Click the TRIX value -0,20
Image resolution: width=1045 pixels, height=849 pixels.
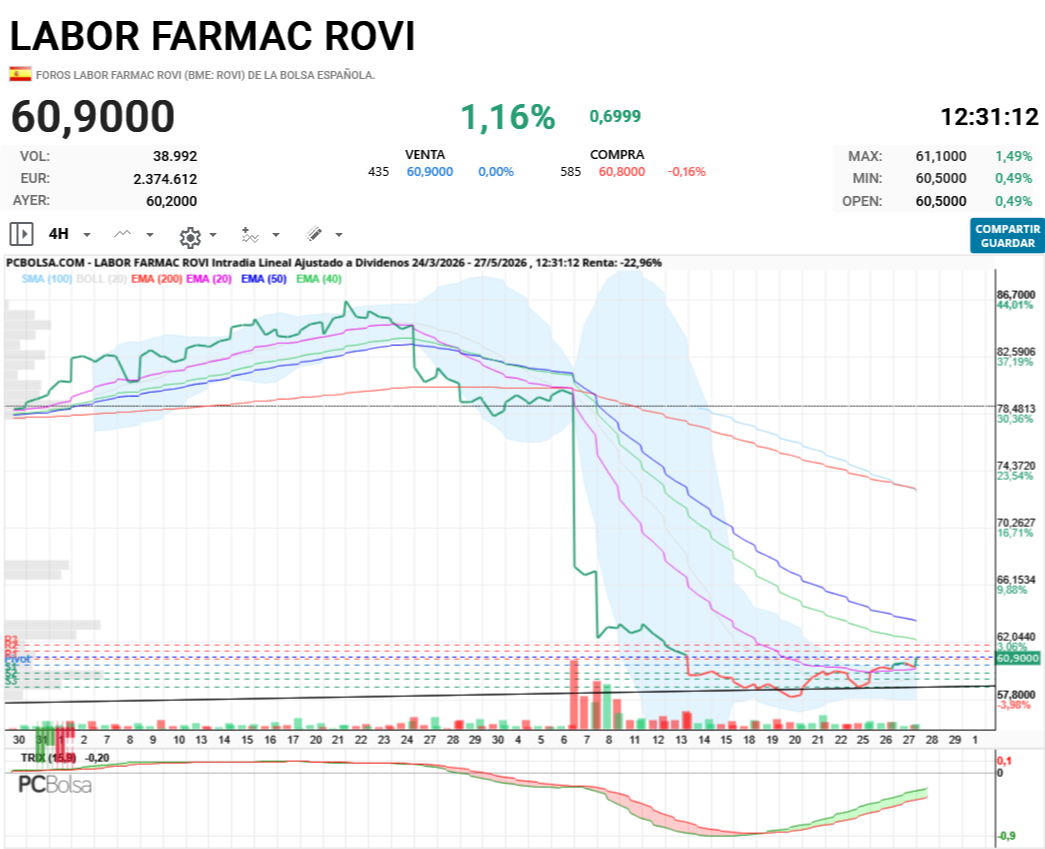(x=97, y=758)
